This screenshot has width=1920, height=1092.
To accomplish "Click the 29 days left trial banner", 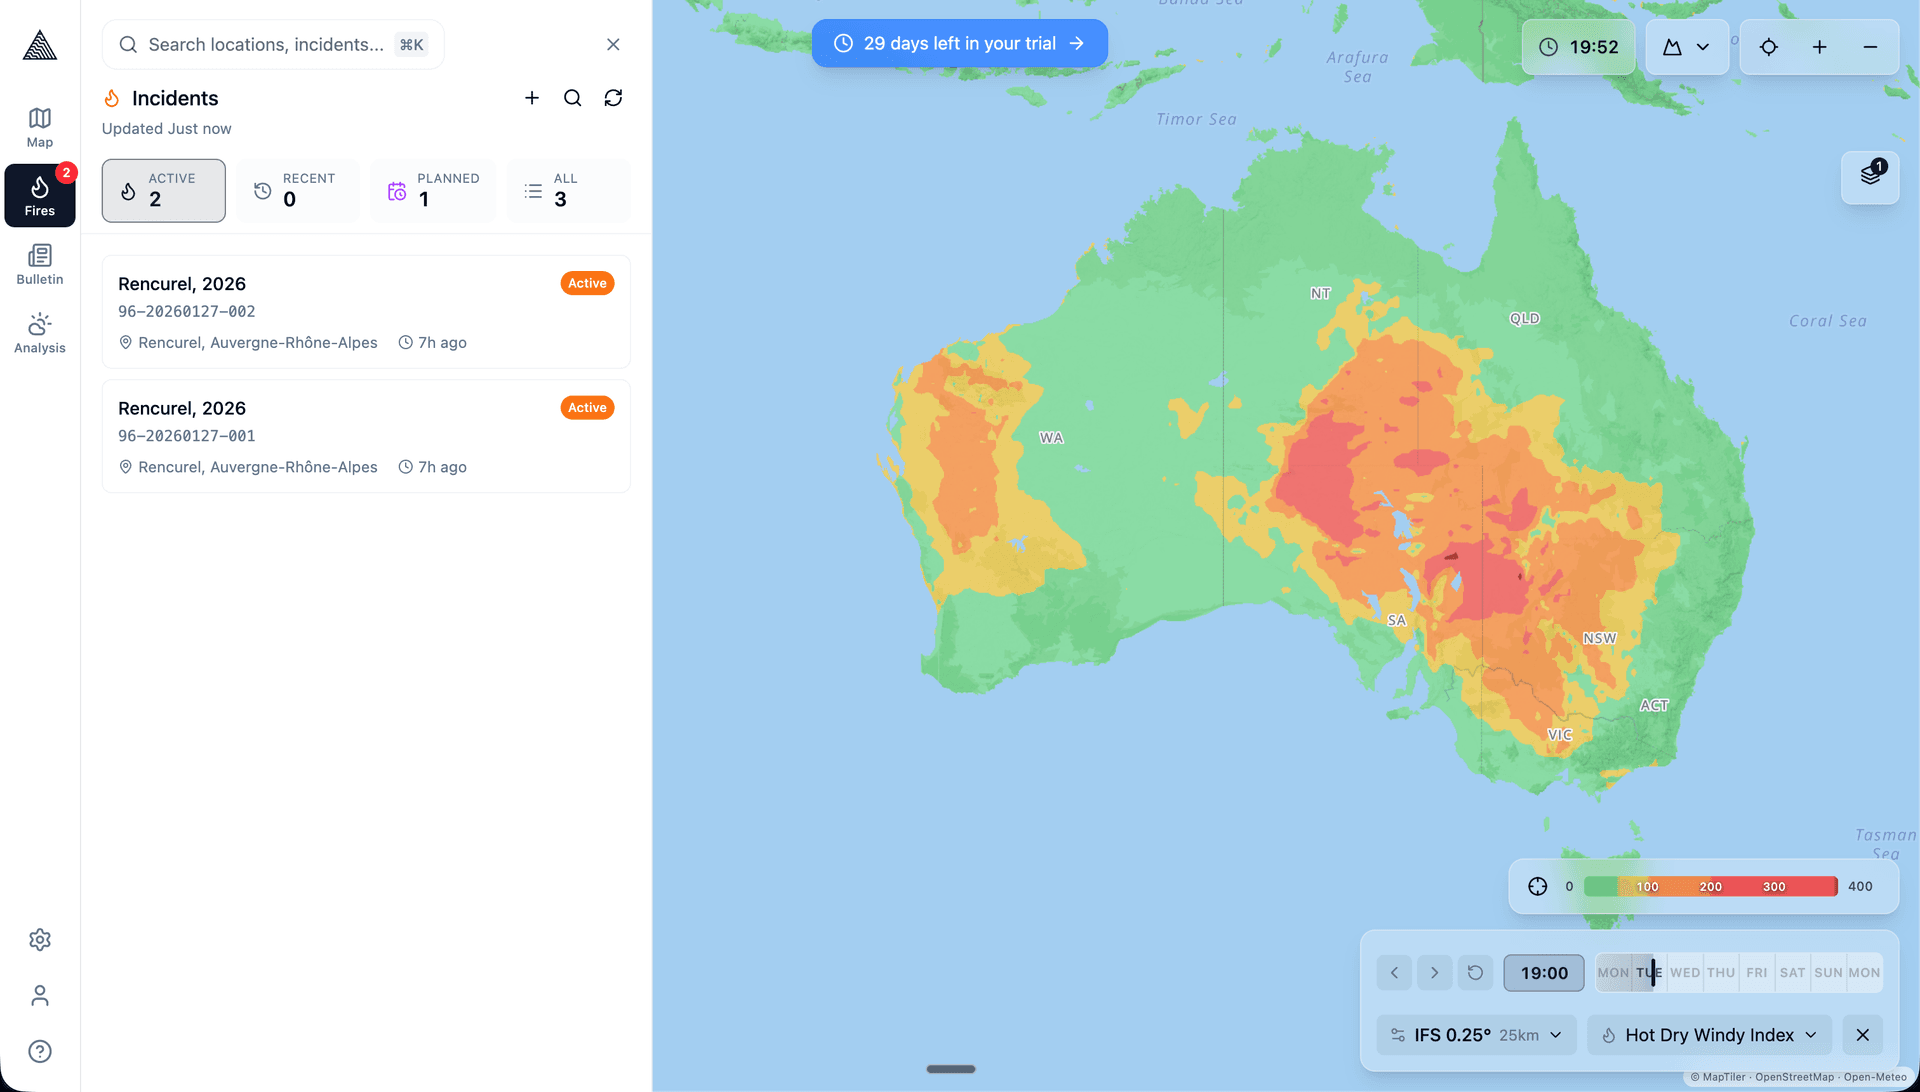I will click(959, 43).
